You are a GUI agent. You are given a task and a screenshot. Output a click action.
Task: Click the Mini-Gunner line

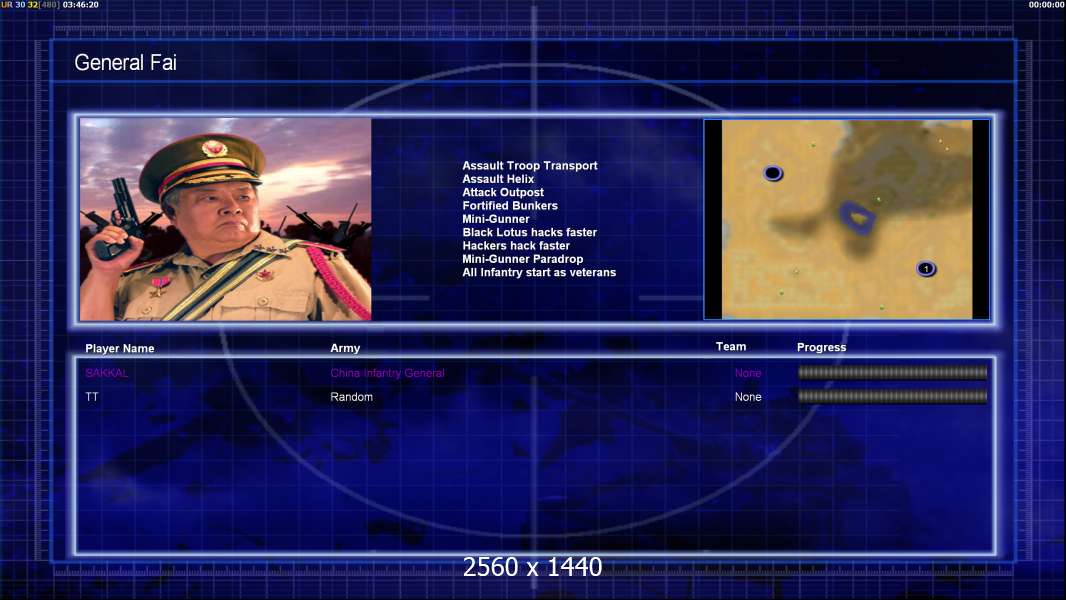(x=496, y=219)
